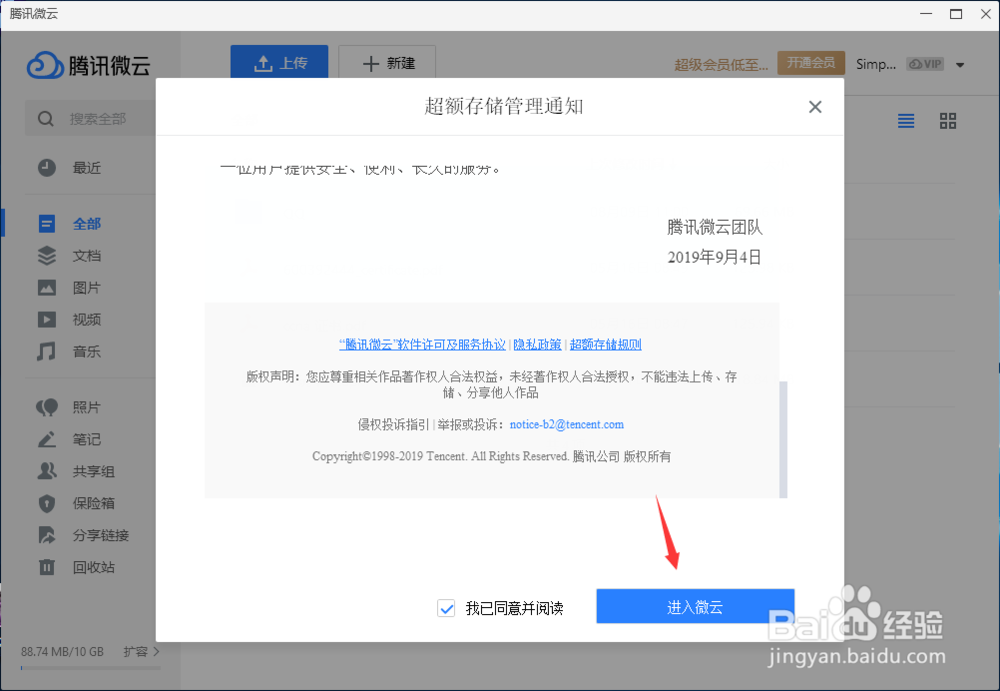Select the 回收站 sidebar label
The image size is (1000, 691).
coord(94,567)
